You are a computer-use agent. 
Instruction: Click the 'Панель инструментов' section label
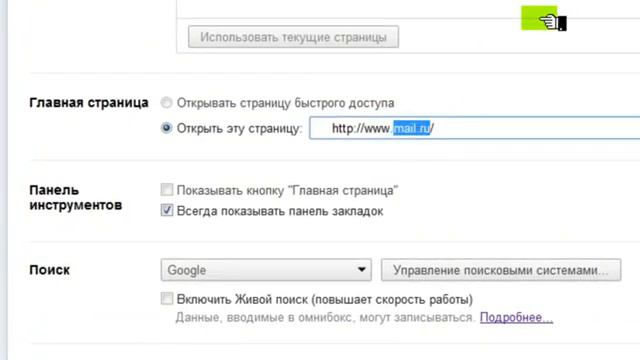(x=76, y=198)
